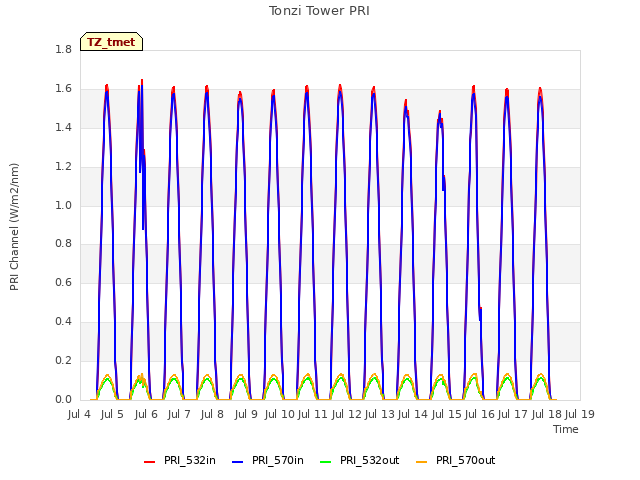640x480 pixels.
Task: Click the Jul 18 x-axis tick label
Action: (x=547, y=414)
